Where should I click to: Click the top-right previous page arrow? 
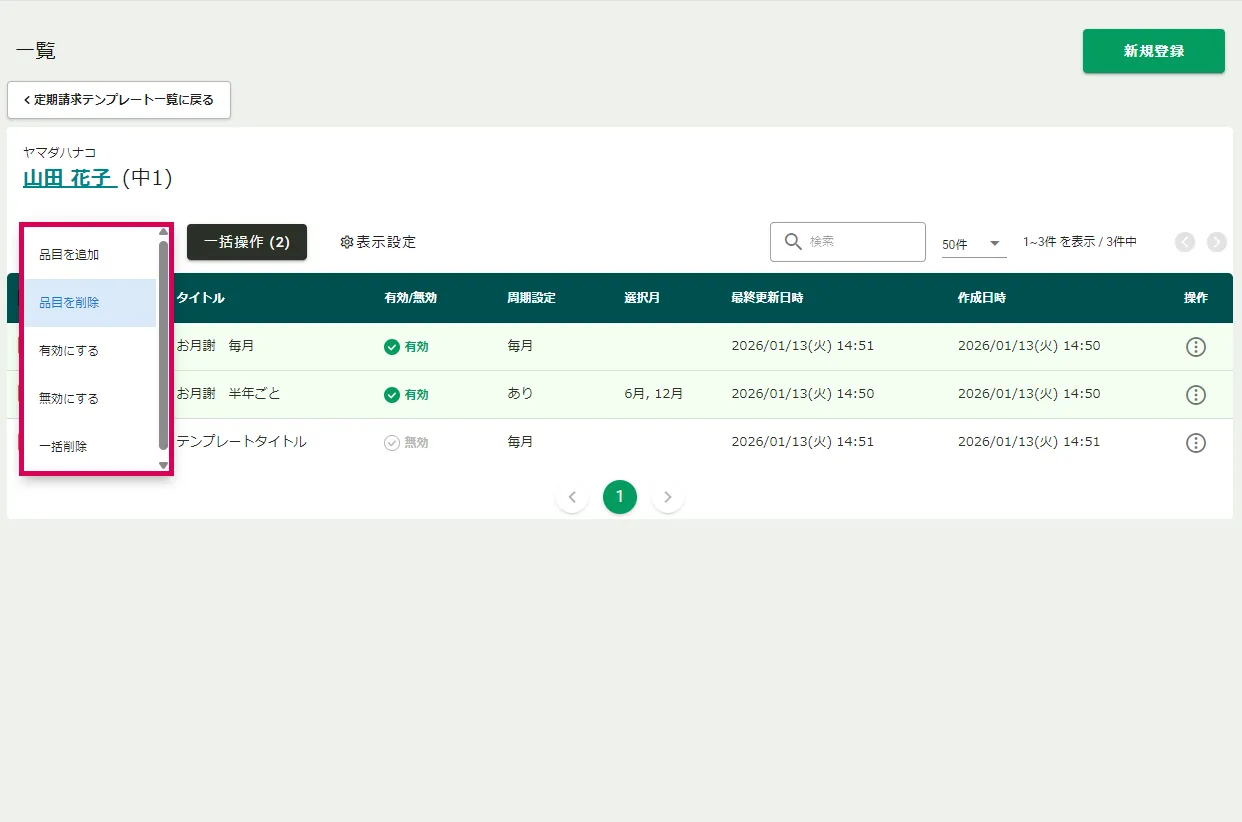pos(1185,242)
